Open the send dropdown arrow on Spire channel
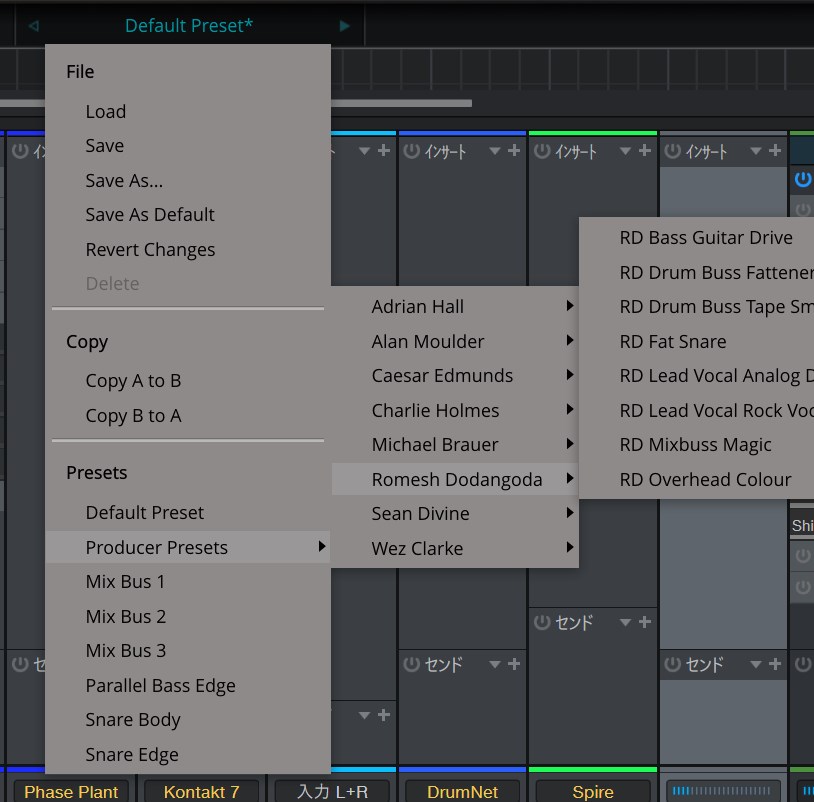Image resolution: width=814 pixels, height=802 pixels. pos(624,622)
